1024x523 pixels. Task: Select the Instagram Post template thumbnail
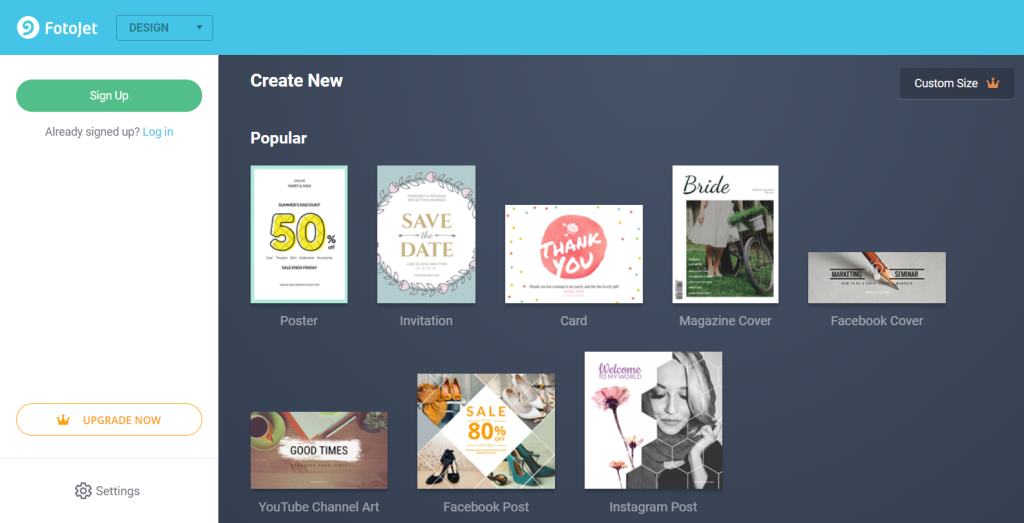pyautogui.click(x=653, y=420)
